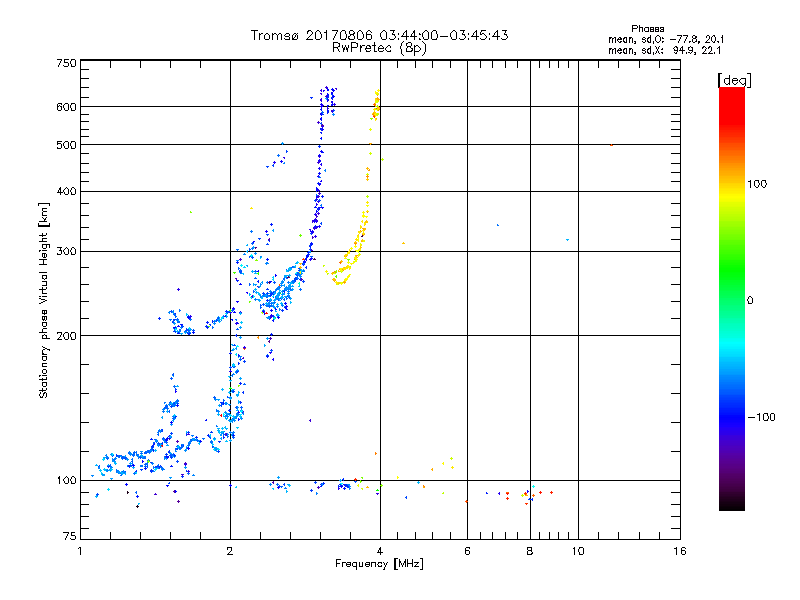The image size is (800, 600).
Task: Click the y-axis tick label "600"
Action: [x=66, y=107]
